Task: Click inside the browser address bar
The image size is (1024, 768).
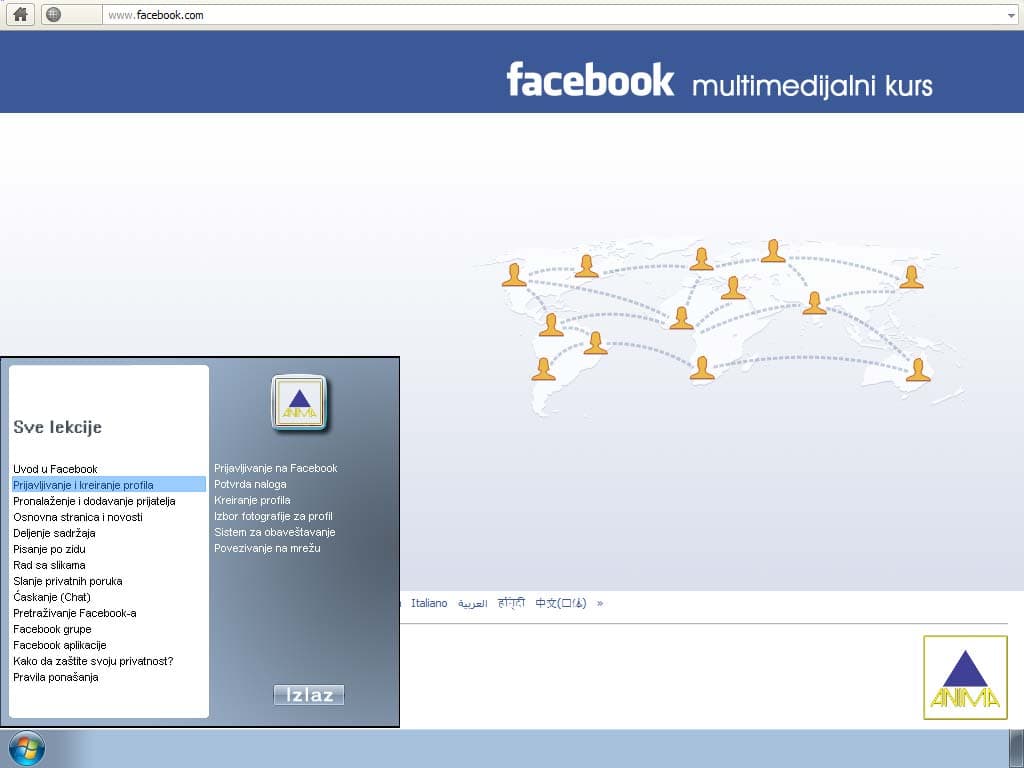Action: click(x=300, y=14)
